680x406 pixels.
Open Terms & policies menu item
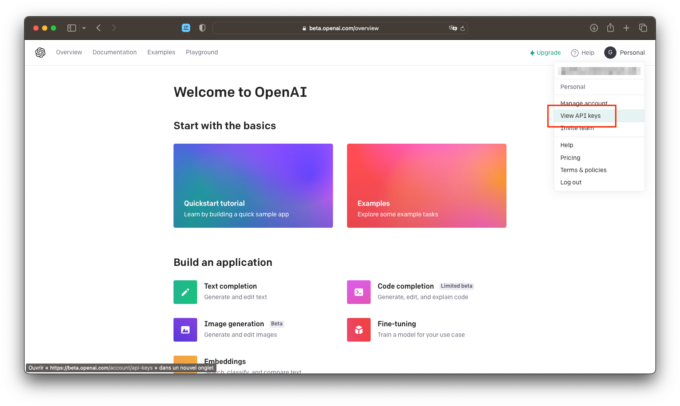pyautogui.click(x=583, y=170)
